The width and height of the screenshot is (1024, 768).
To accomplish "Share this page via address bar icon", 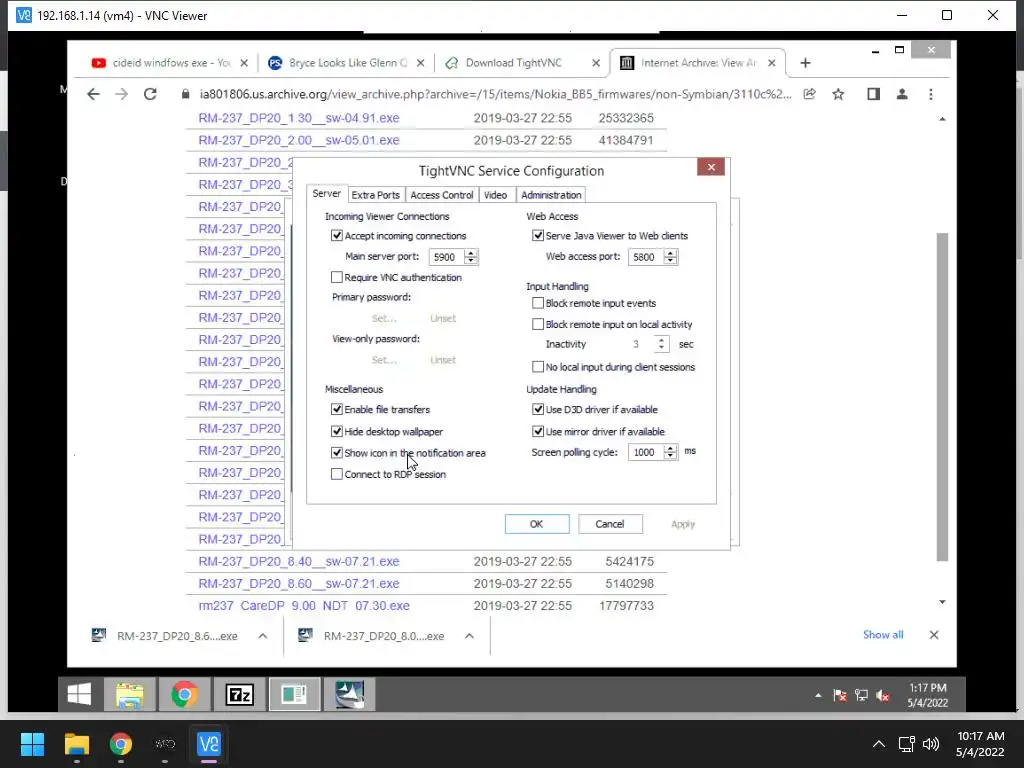I will [x=810, y=94].
